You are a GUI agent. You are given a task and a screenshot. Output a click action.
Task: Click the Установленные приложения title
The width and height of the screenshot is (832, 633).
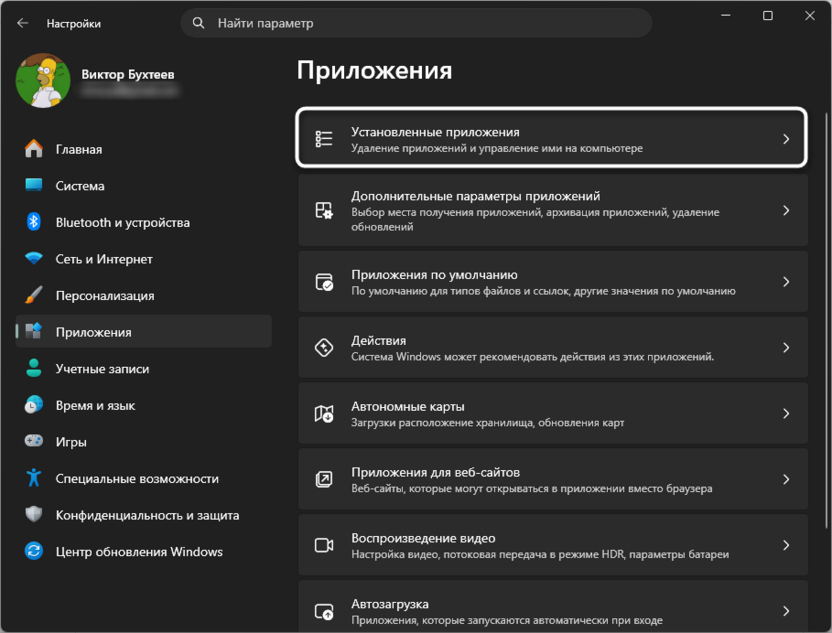pos(435,132)
